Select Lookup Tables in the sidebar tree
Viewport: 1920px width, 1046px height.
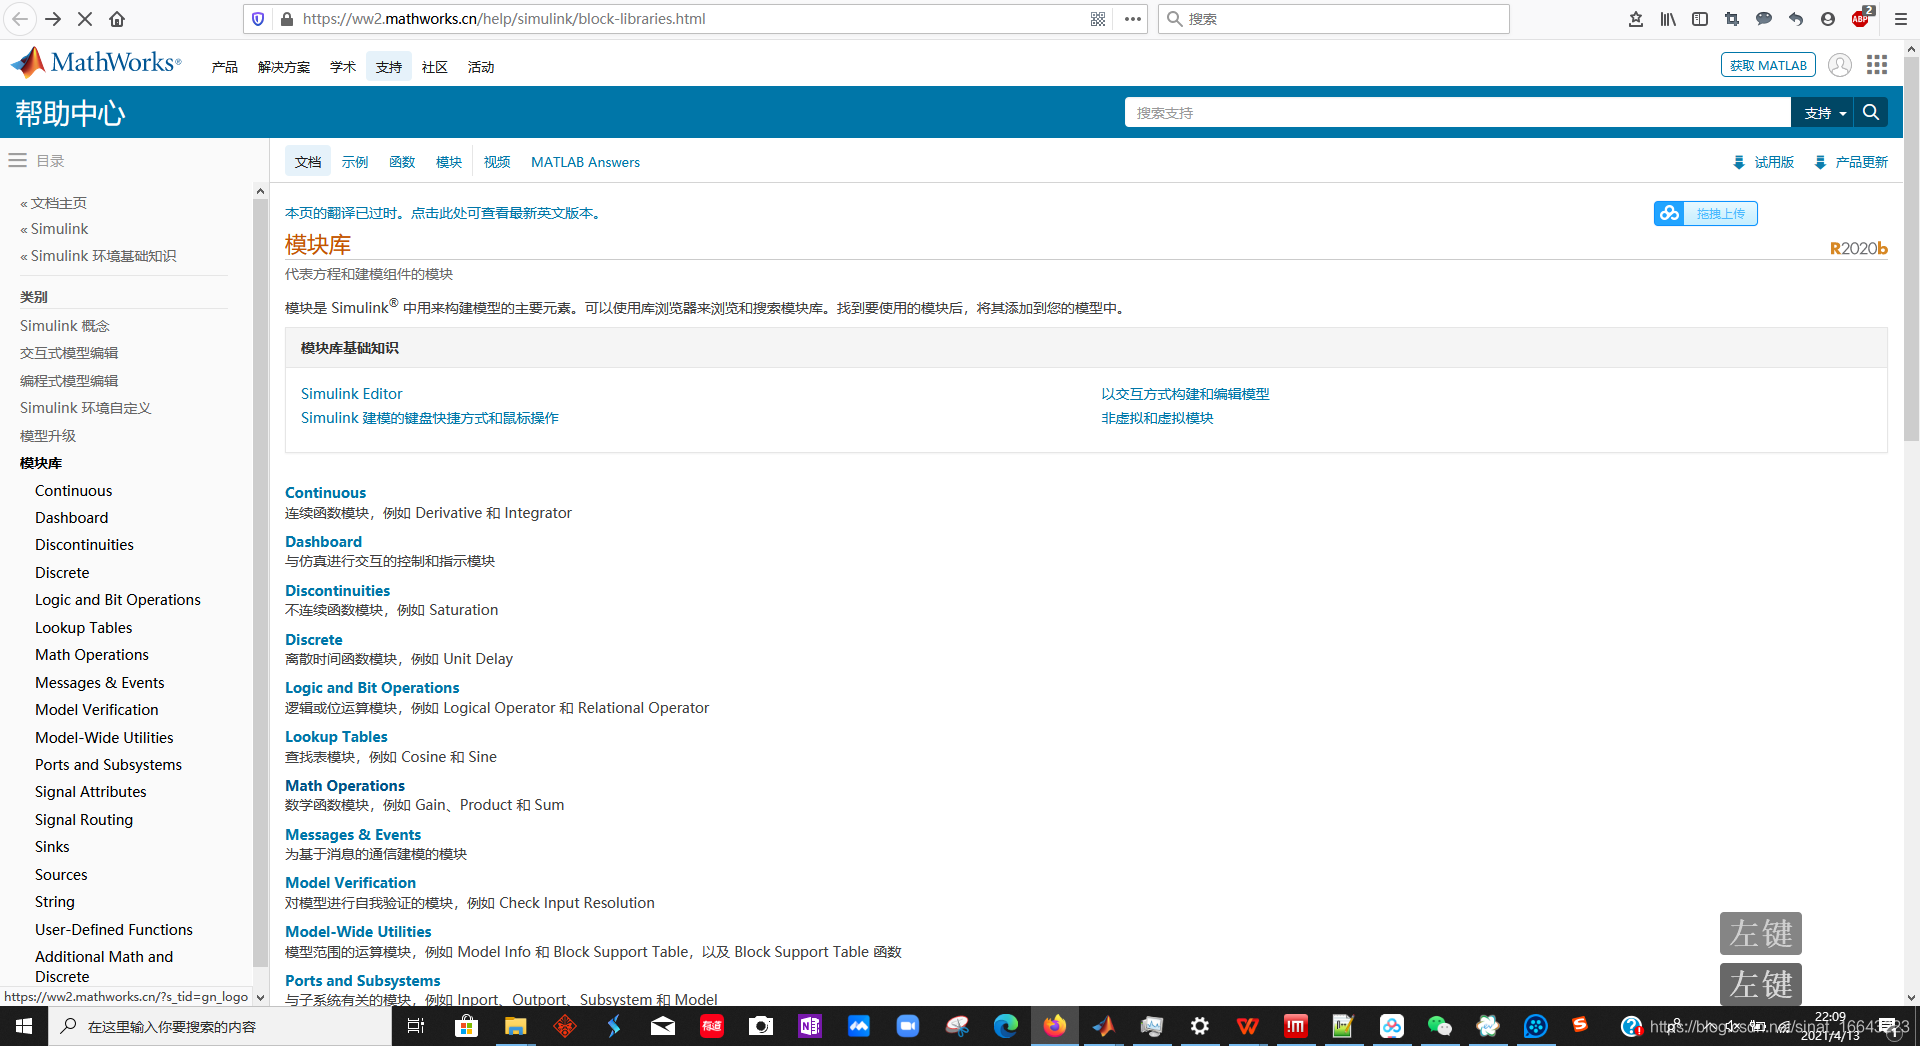click(x=83, y=628)
